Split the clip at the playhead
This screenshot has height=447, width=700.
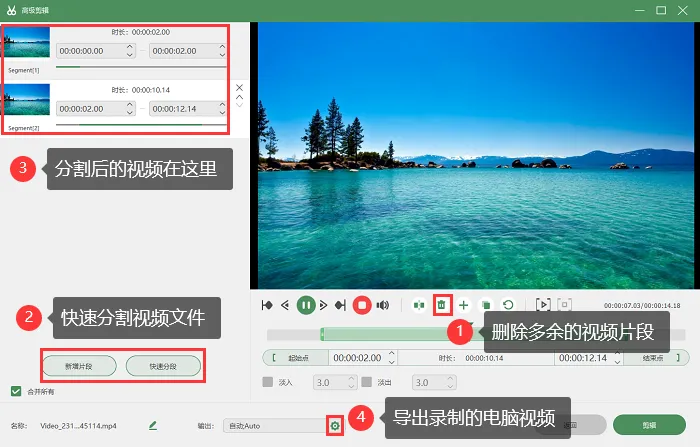(419, 305)
